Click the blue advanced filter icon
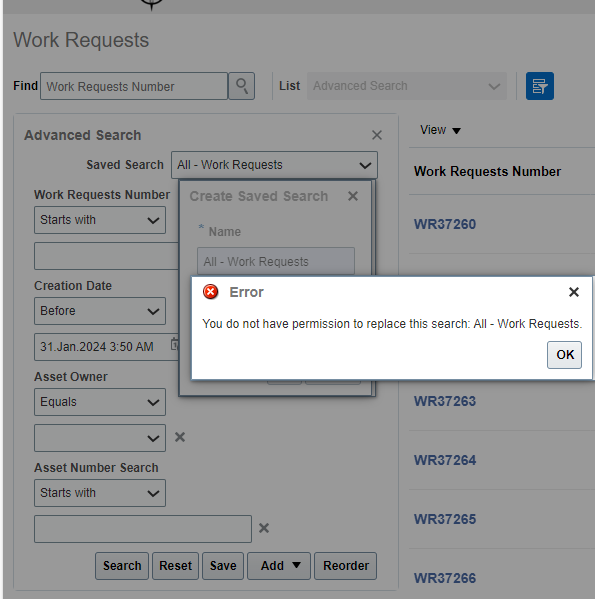Image resolution: width=595 pixels, height=599 pixels. point(540,86)
